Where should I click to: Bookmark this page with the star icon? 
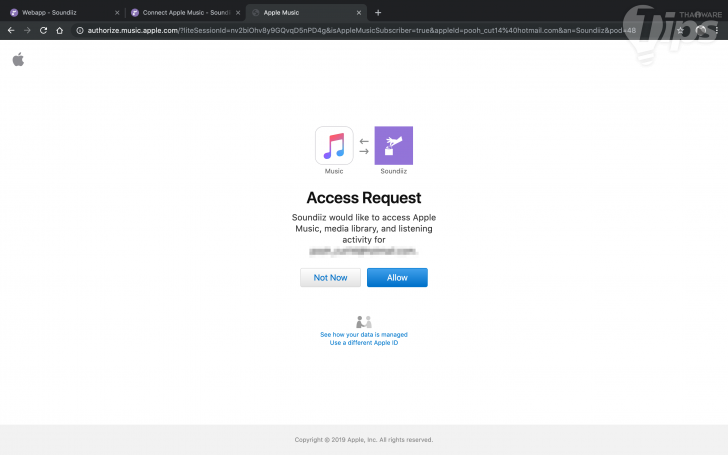[680, 30]
